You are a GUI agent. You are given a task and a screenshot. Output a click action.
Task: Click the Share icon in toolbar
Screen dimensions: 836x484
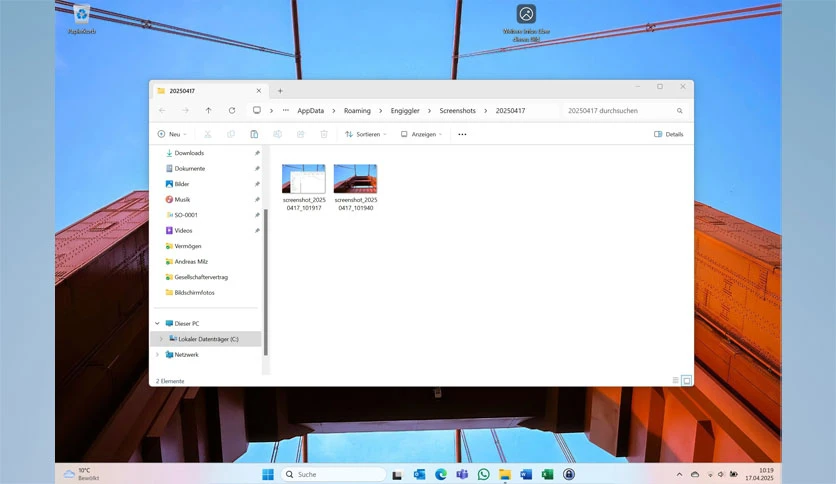click(x=301, y=134)
